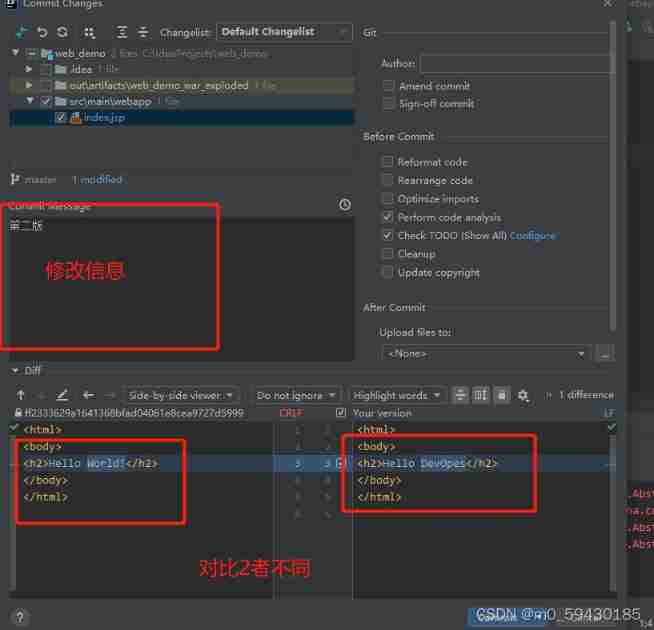Click the Collapse All icon in changes toolbar
Screen dimensions: 654x630
click(143, 32)
